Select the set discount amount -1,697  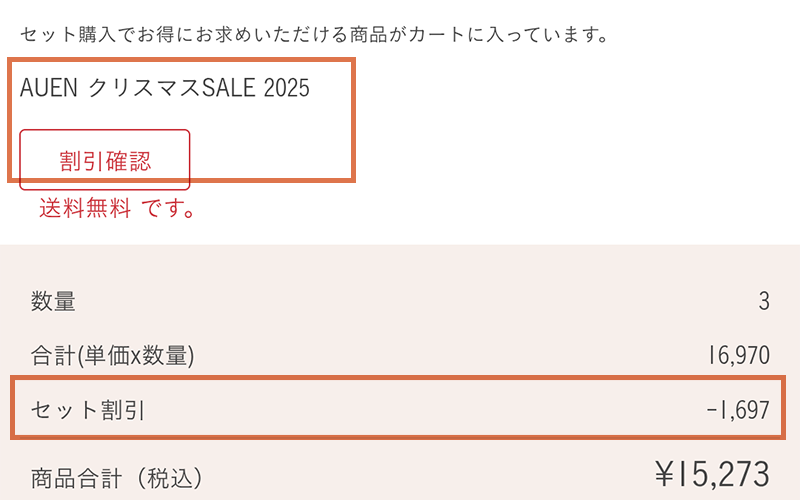(x=737, y=409)
